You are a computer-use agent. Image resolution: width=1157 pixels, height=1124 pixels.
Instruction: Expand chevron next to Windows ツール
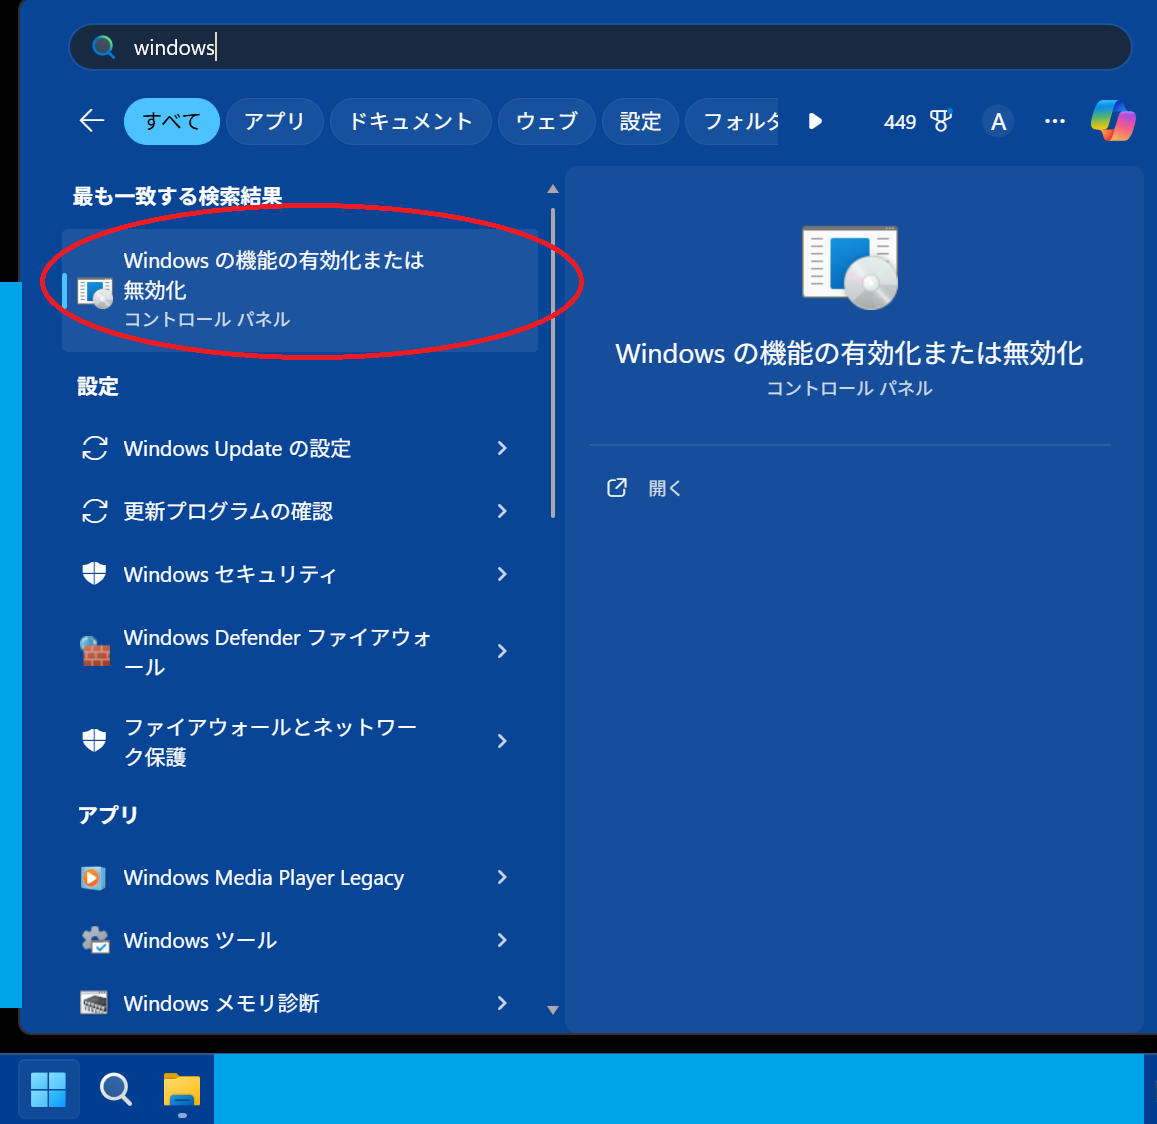tap(502, 940)
